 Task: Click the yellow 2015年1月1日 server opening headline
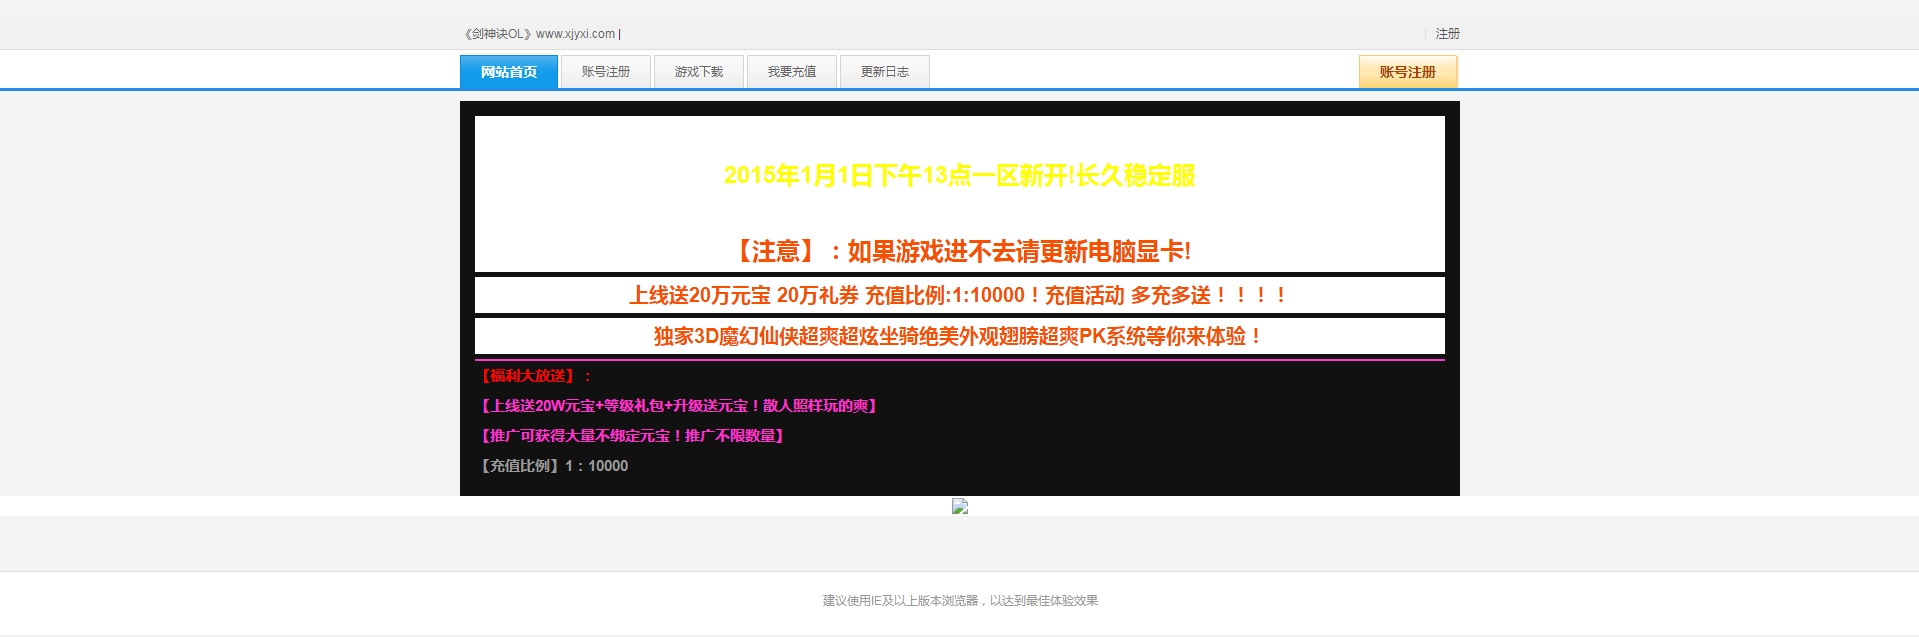pos(959,176)
